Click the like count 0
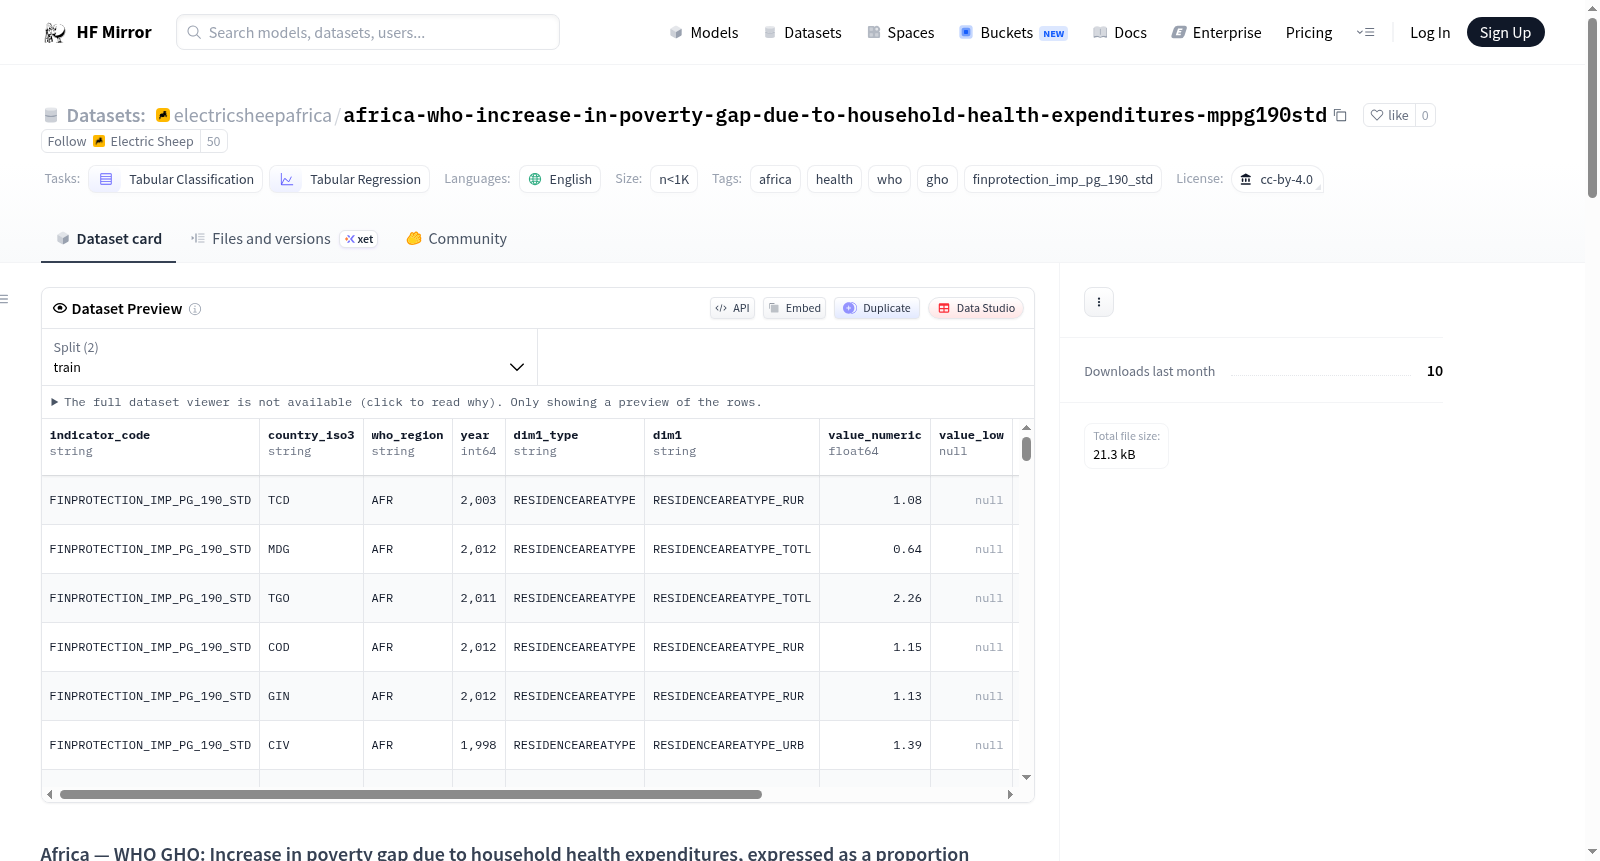Image resolution: width=1600 pixels, height=861 pixels. click(x=1425, y=115)
